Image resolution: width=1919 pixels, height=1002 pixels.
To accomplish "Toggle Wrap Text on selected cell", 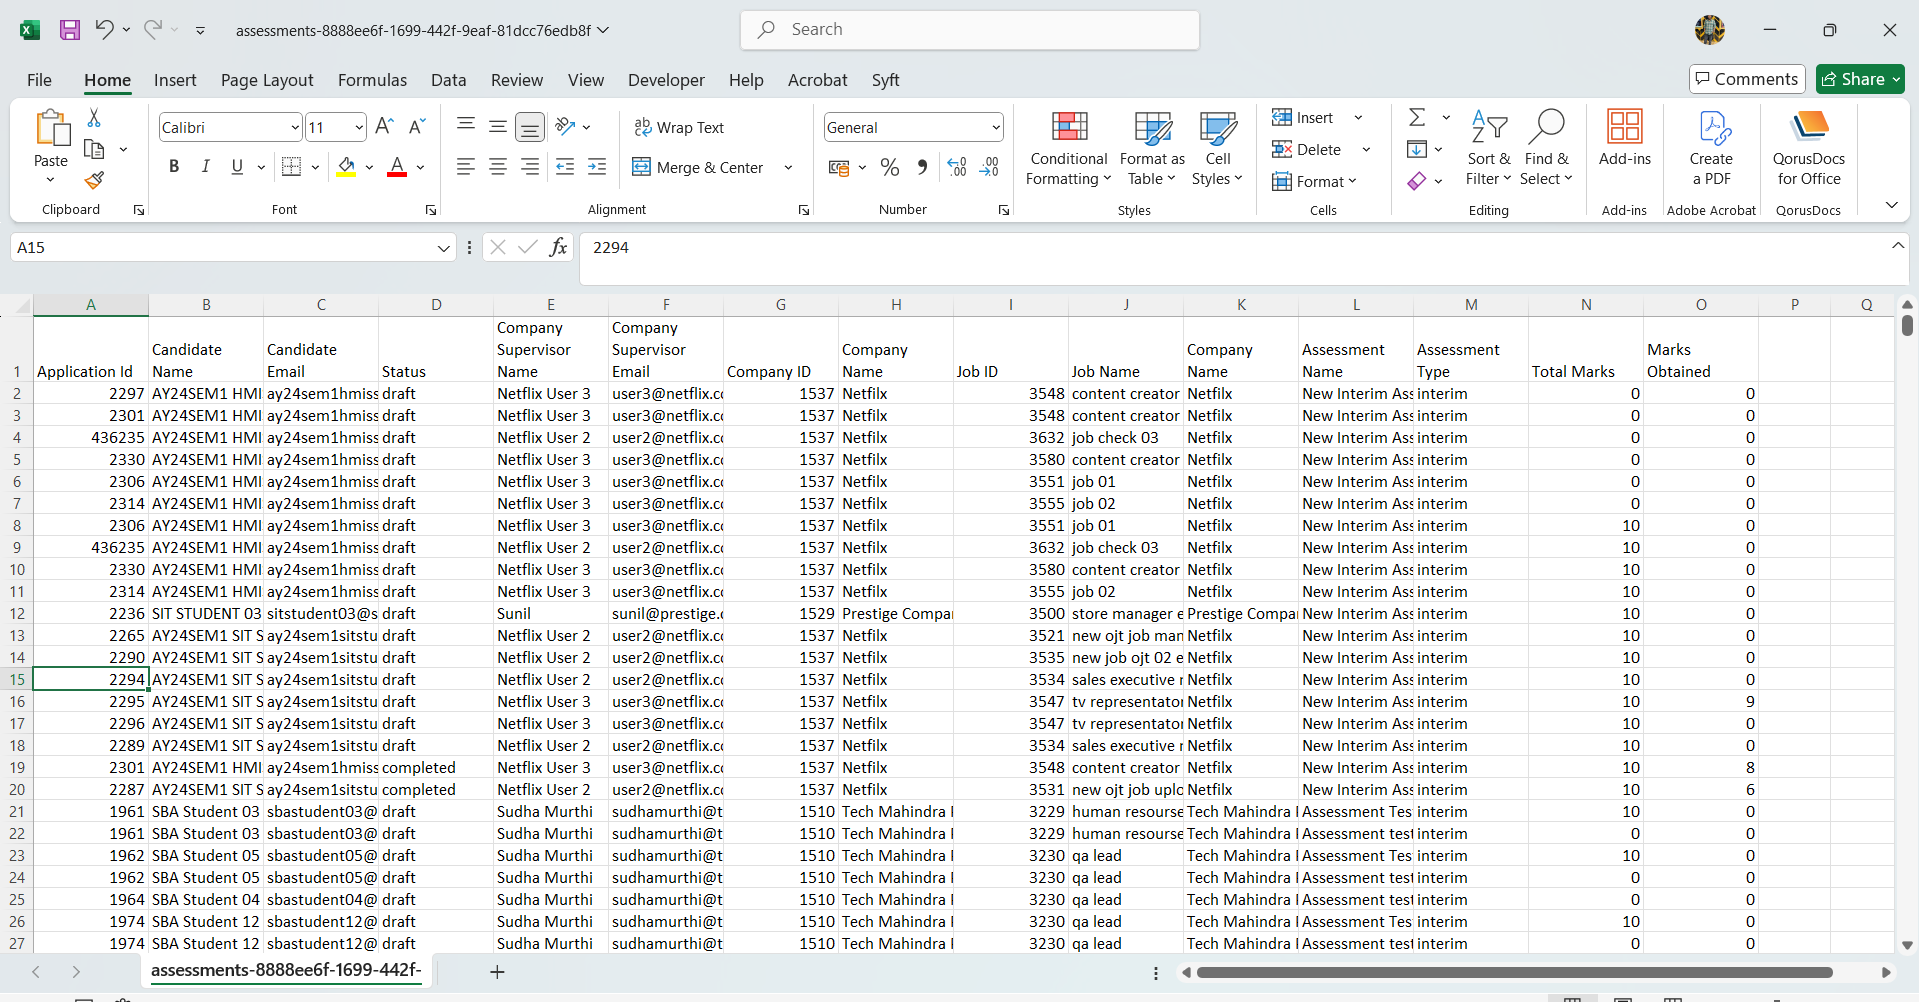I will (x=679, y=128).
